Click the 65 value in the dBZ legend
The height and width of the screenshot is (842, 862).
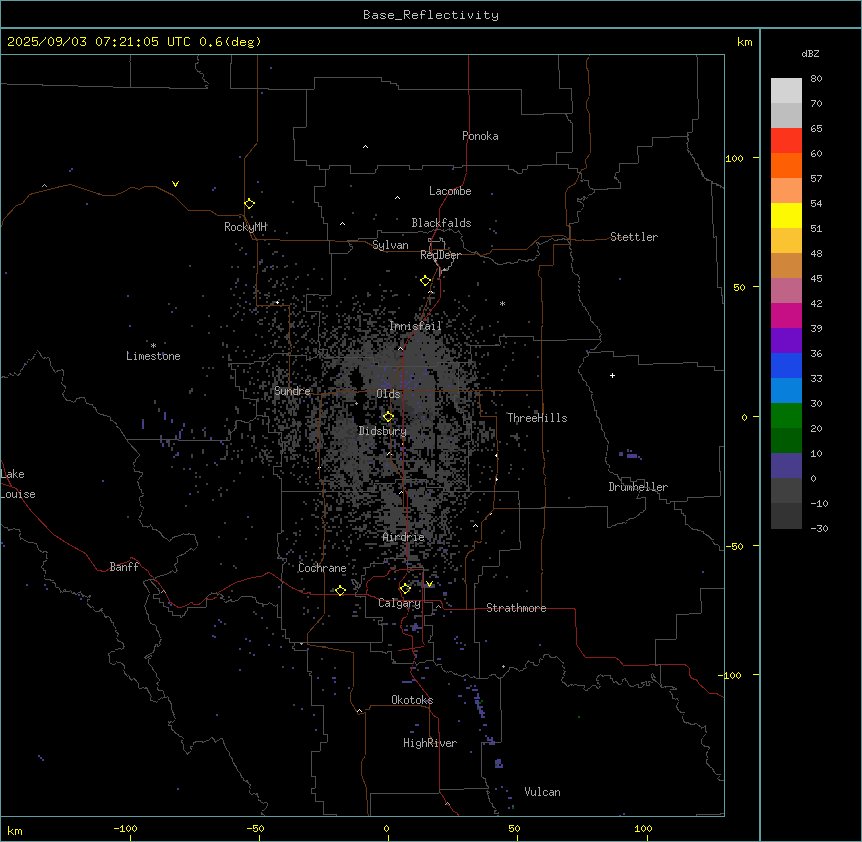coord(816,129)
